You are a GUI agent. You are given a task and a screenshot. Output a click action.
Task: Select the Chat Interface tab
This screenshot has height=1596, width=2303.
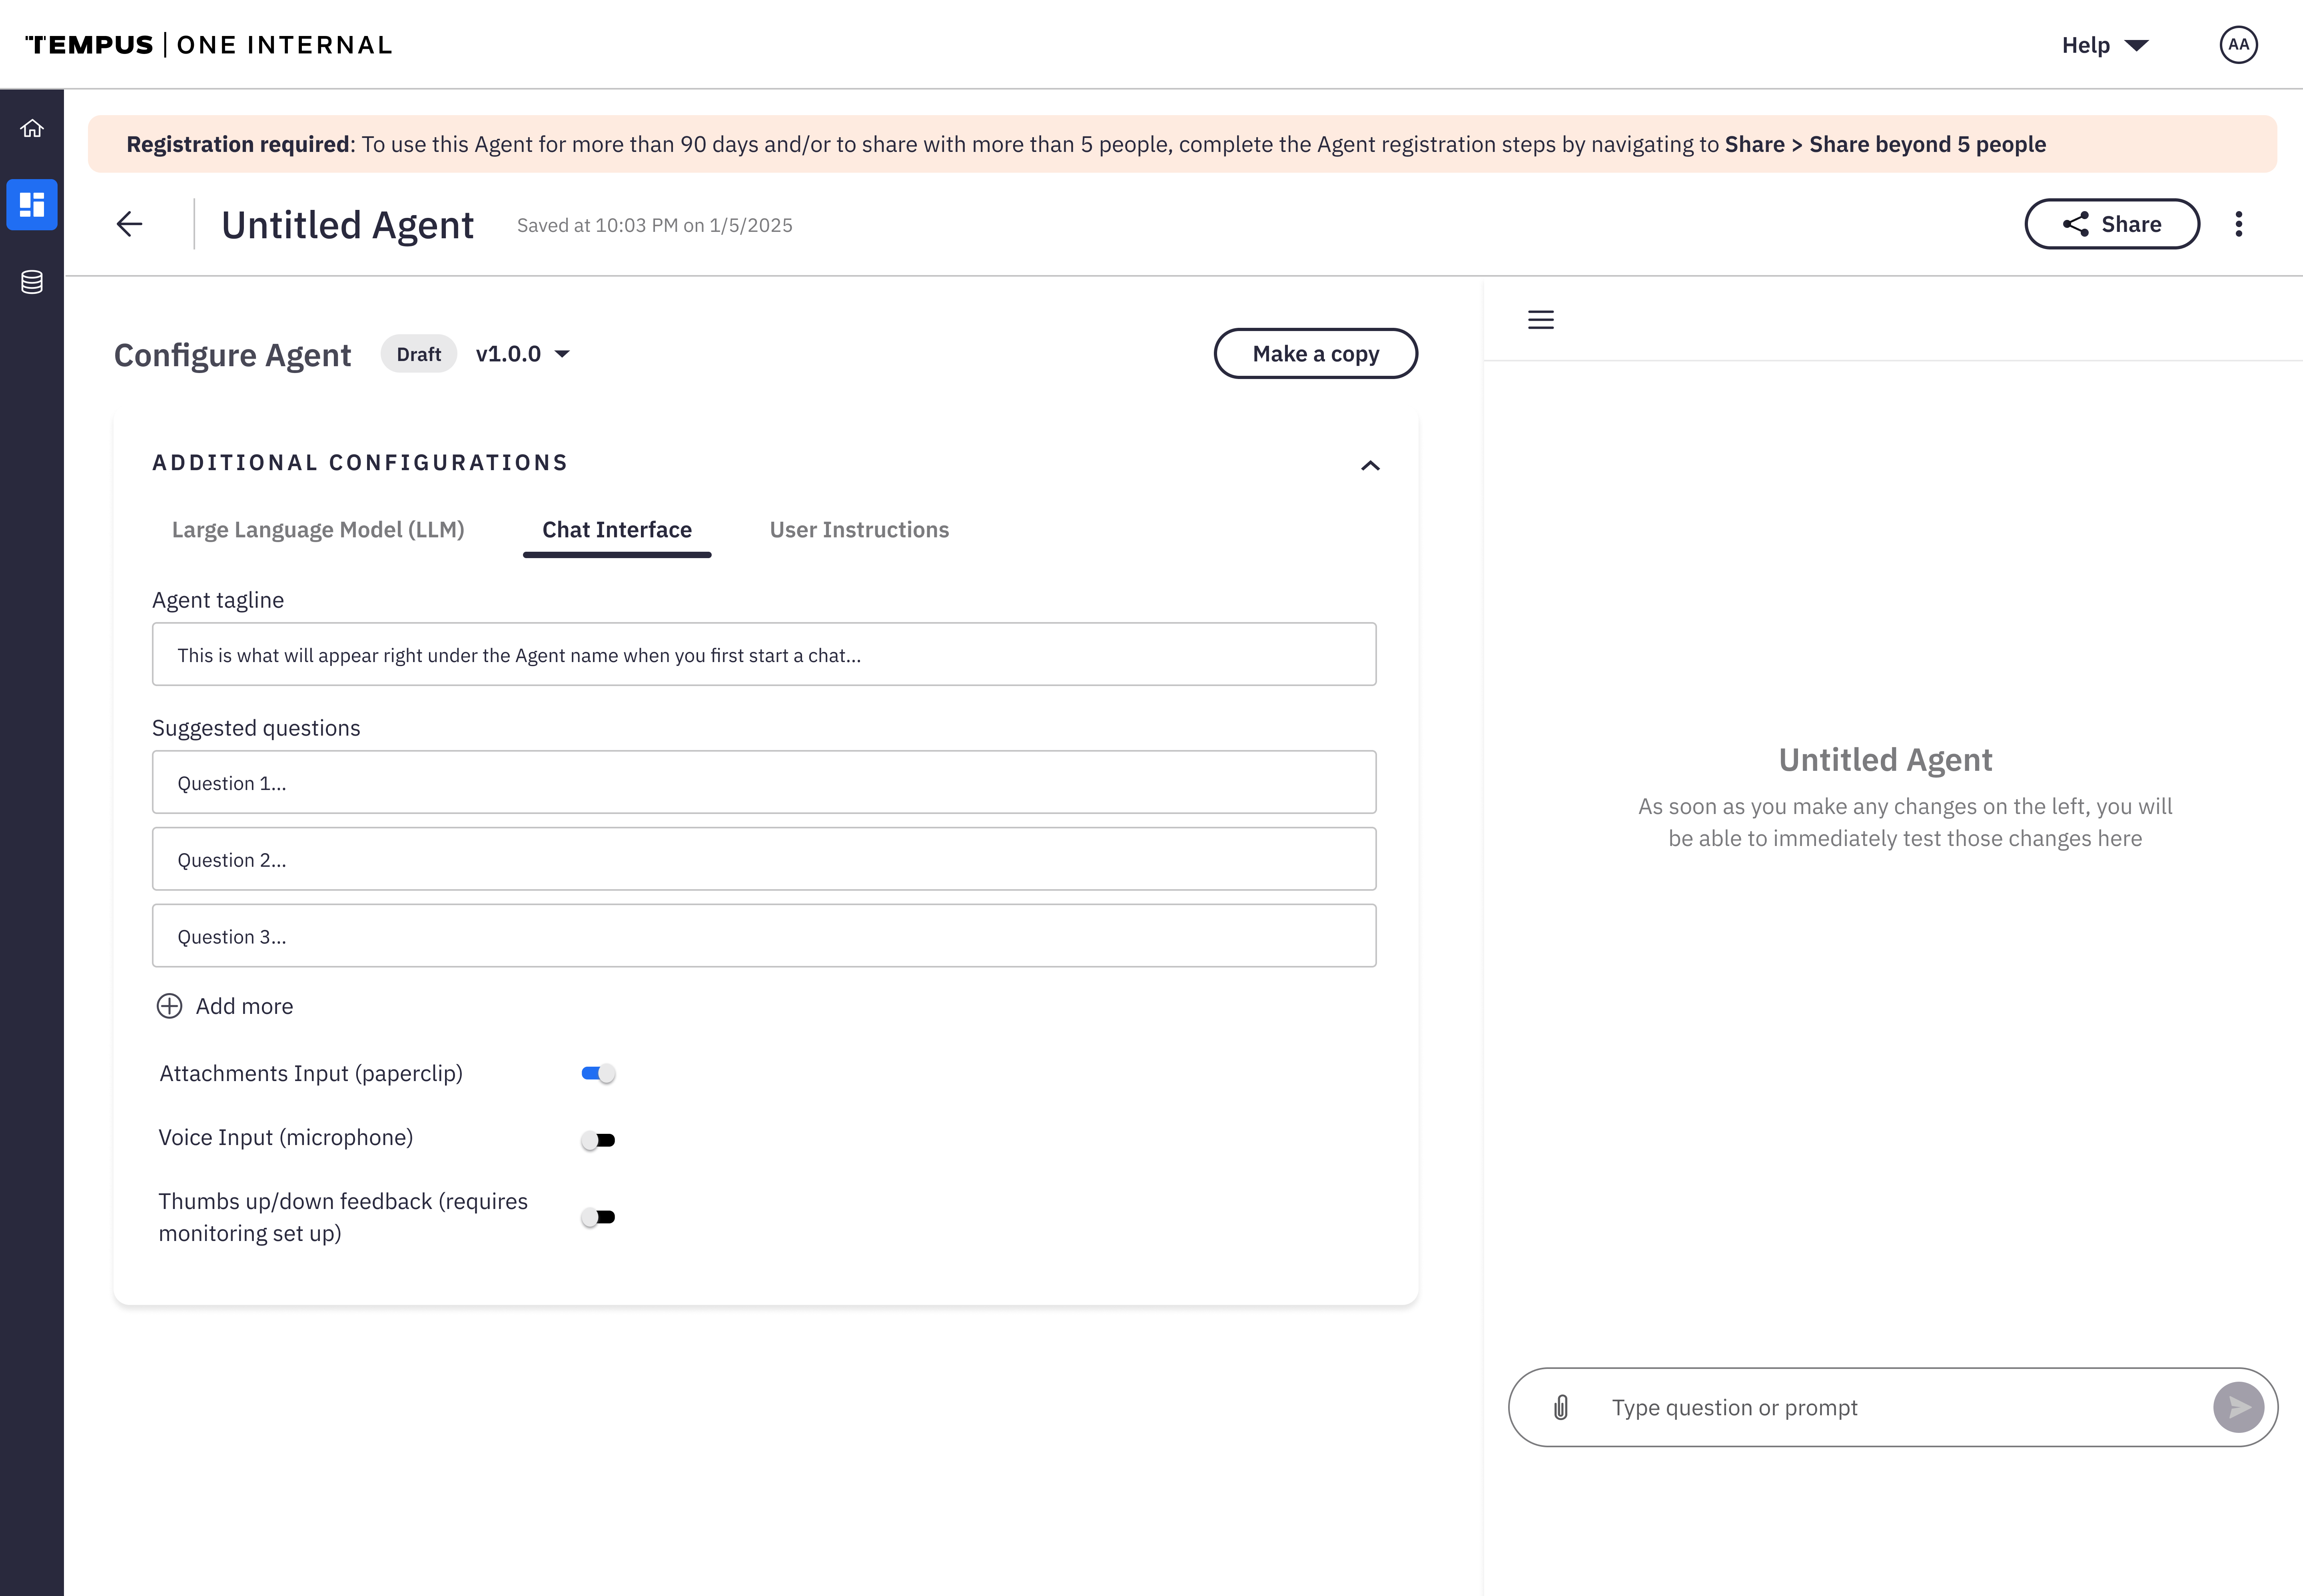(x=617, y=530)
